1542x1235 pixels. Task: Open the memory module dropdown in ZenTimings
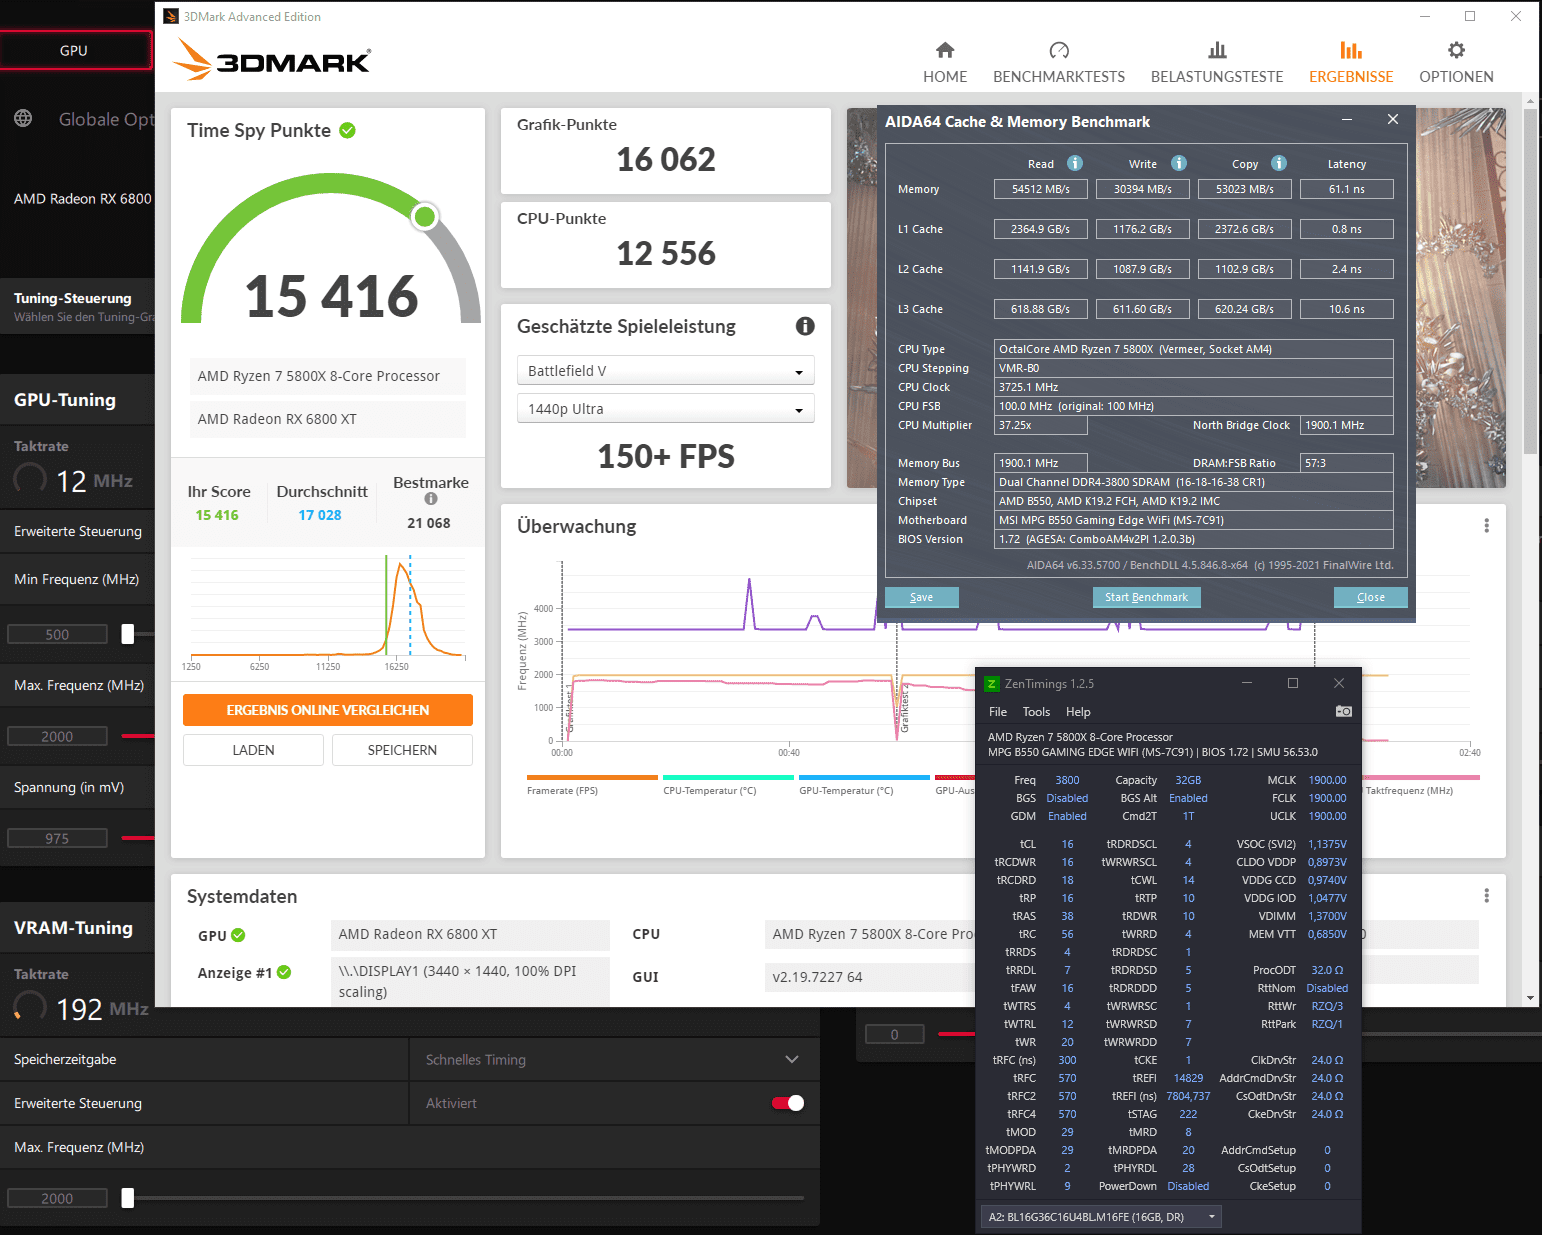pos(1101,1217)
